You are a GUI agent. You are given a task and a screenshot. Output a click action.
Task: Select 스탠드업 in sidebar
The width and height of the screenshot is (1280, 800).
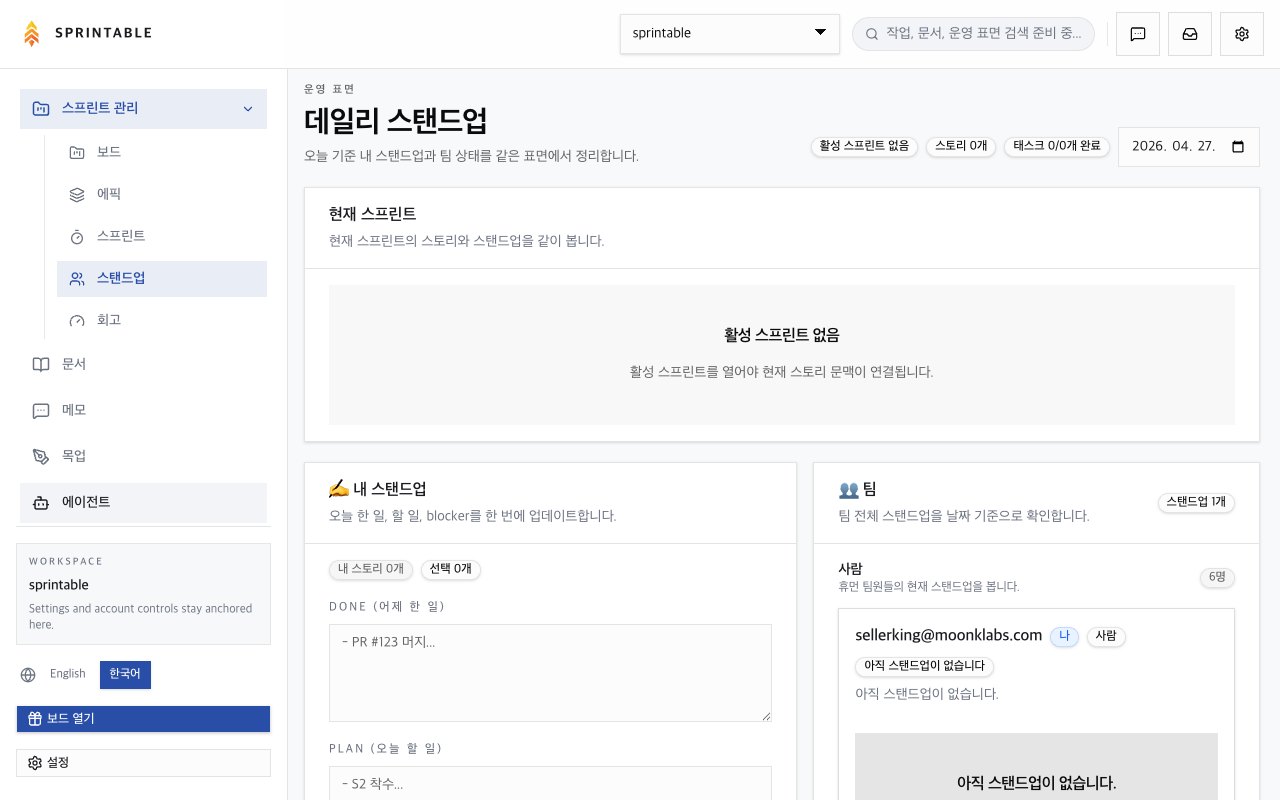(162, 279)
